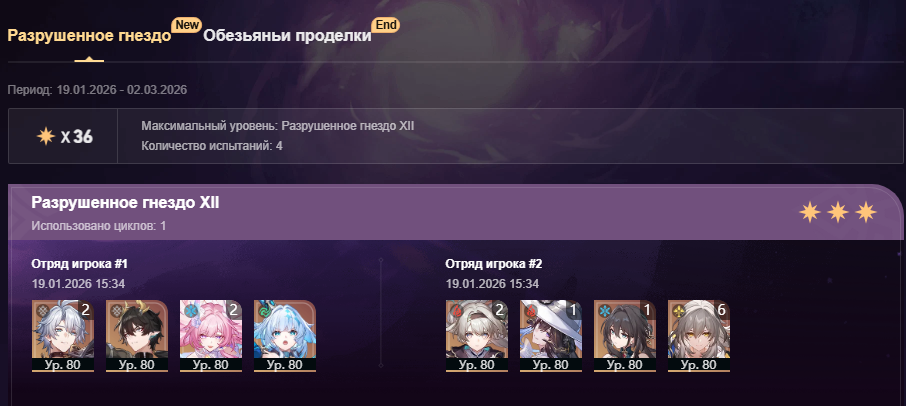Click the Максимальный уровень summary text
The height and width of the screenshot is (406, 906).
277,126
